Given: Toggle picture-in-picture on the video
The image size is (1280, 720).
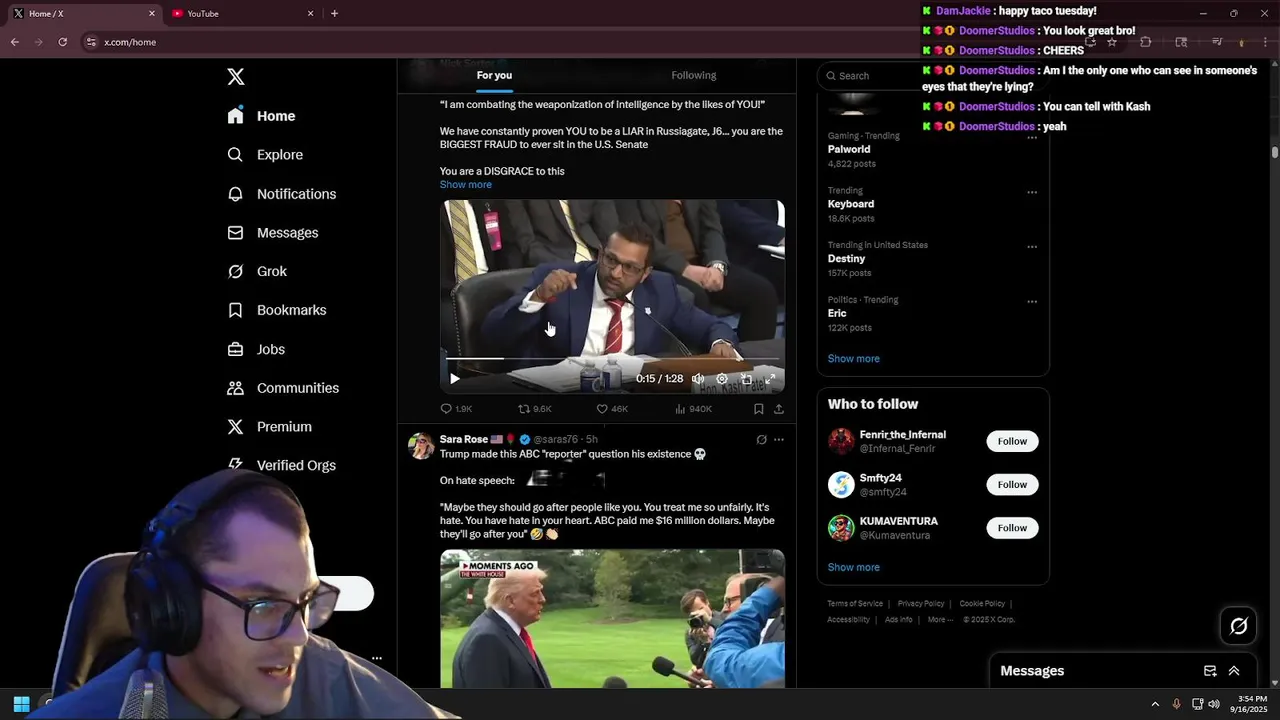Looking at the screenshot, I should tap(746, 379).
